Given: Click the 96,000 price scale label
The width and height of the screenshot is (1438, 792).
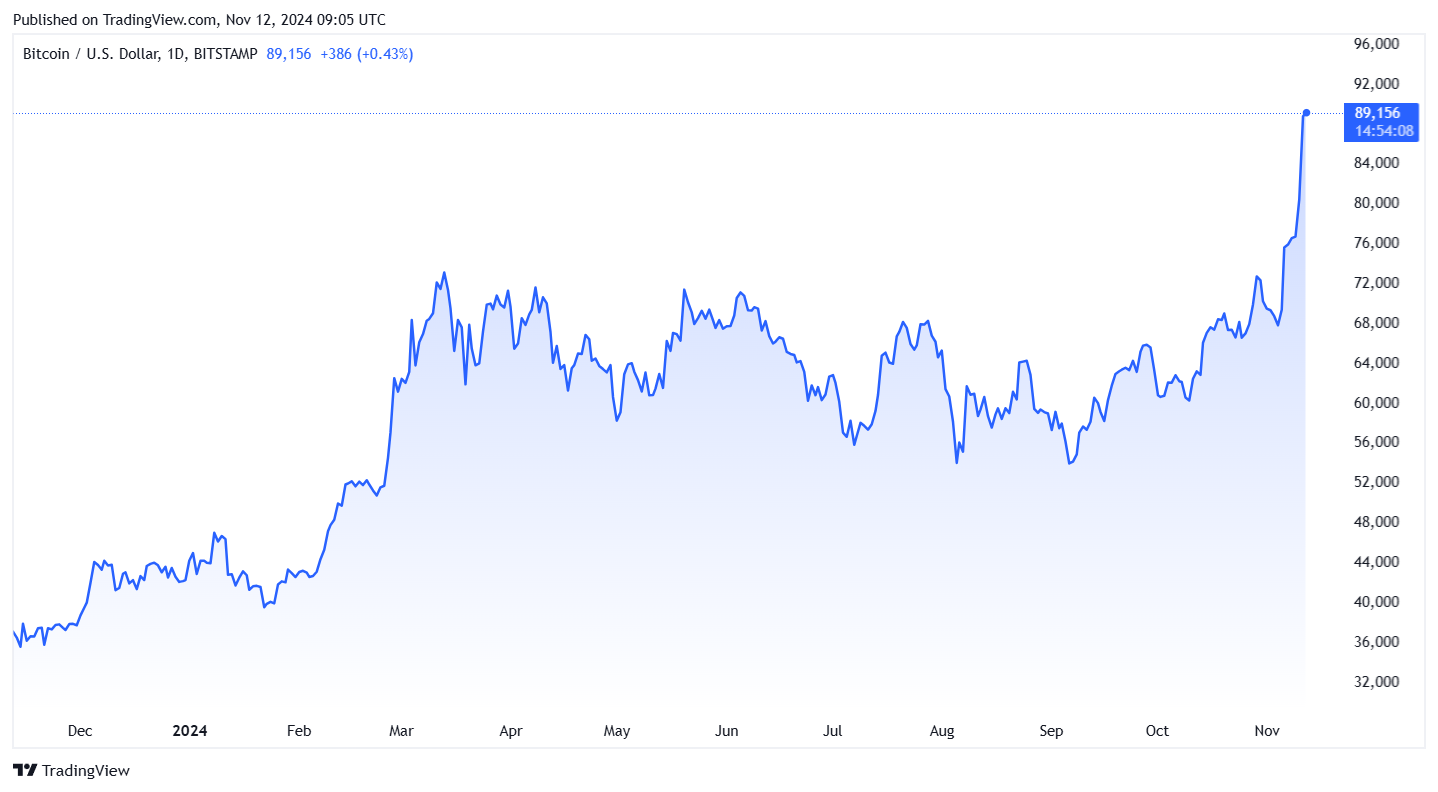Looking at the screenshot, I should click(x=1375, y=44).
